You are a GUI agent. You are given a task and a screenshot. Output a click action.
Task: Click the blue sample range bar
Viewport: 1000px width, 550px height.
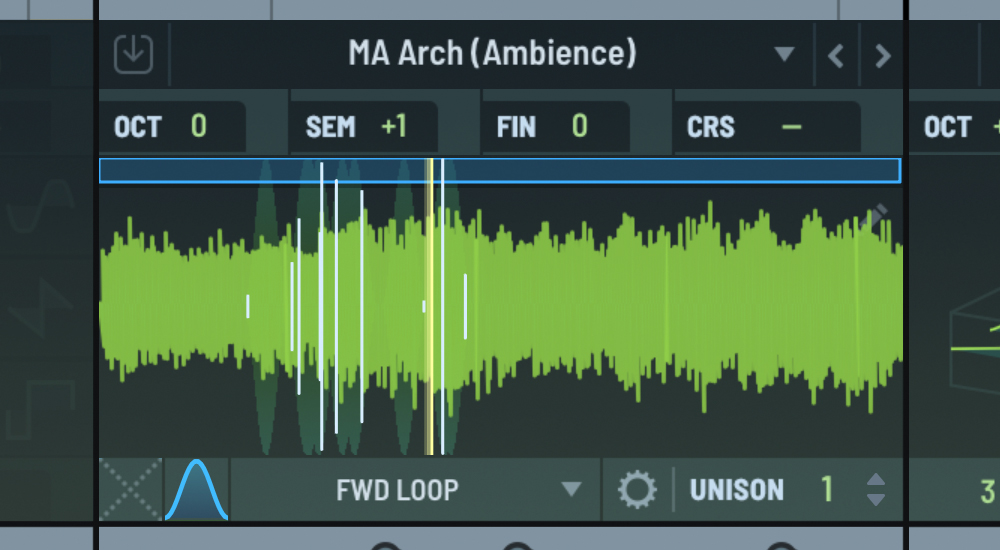500,171
